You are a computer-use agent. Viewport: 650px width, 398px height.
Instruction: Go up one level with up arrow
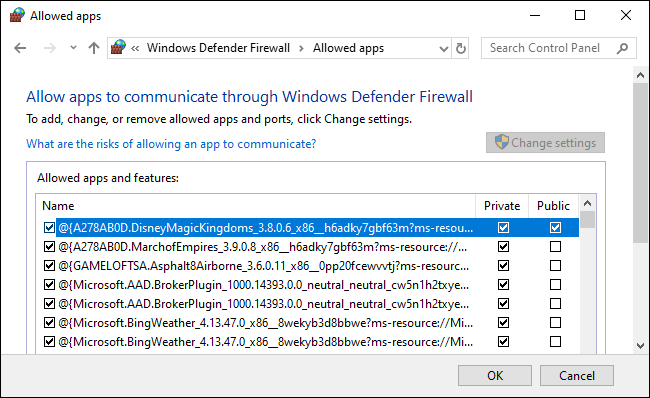pyautogui.click(x=94, y=48)
